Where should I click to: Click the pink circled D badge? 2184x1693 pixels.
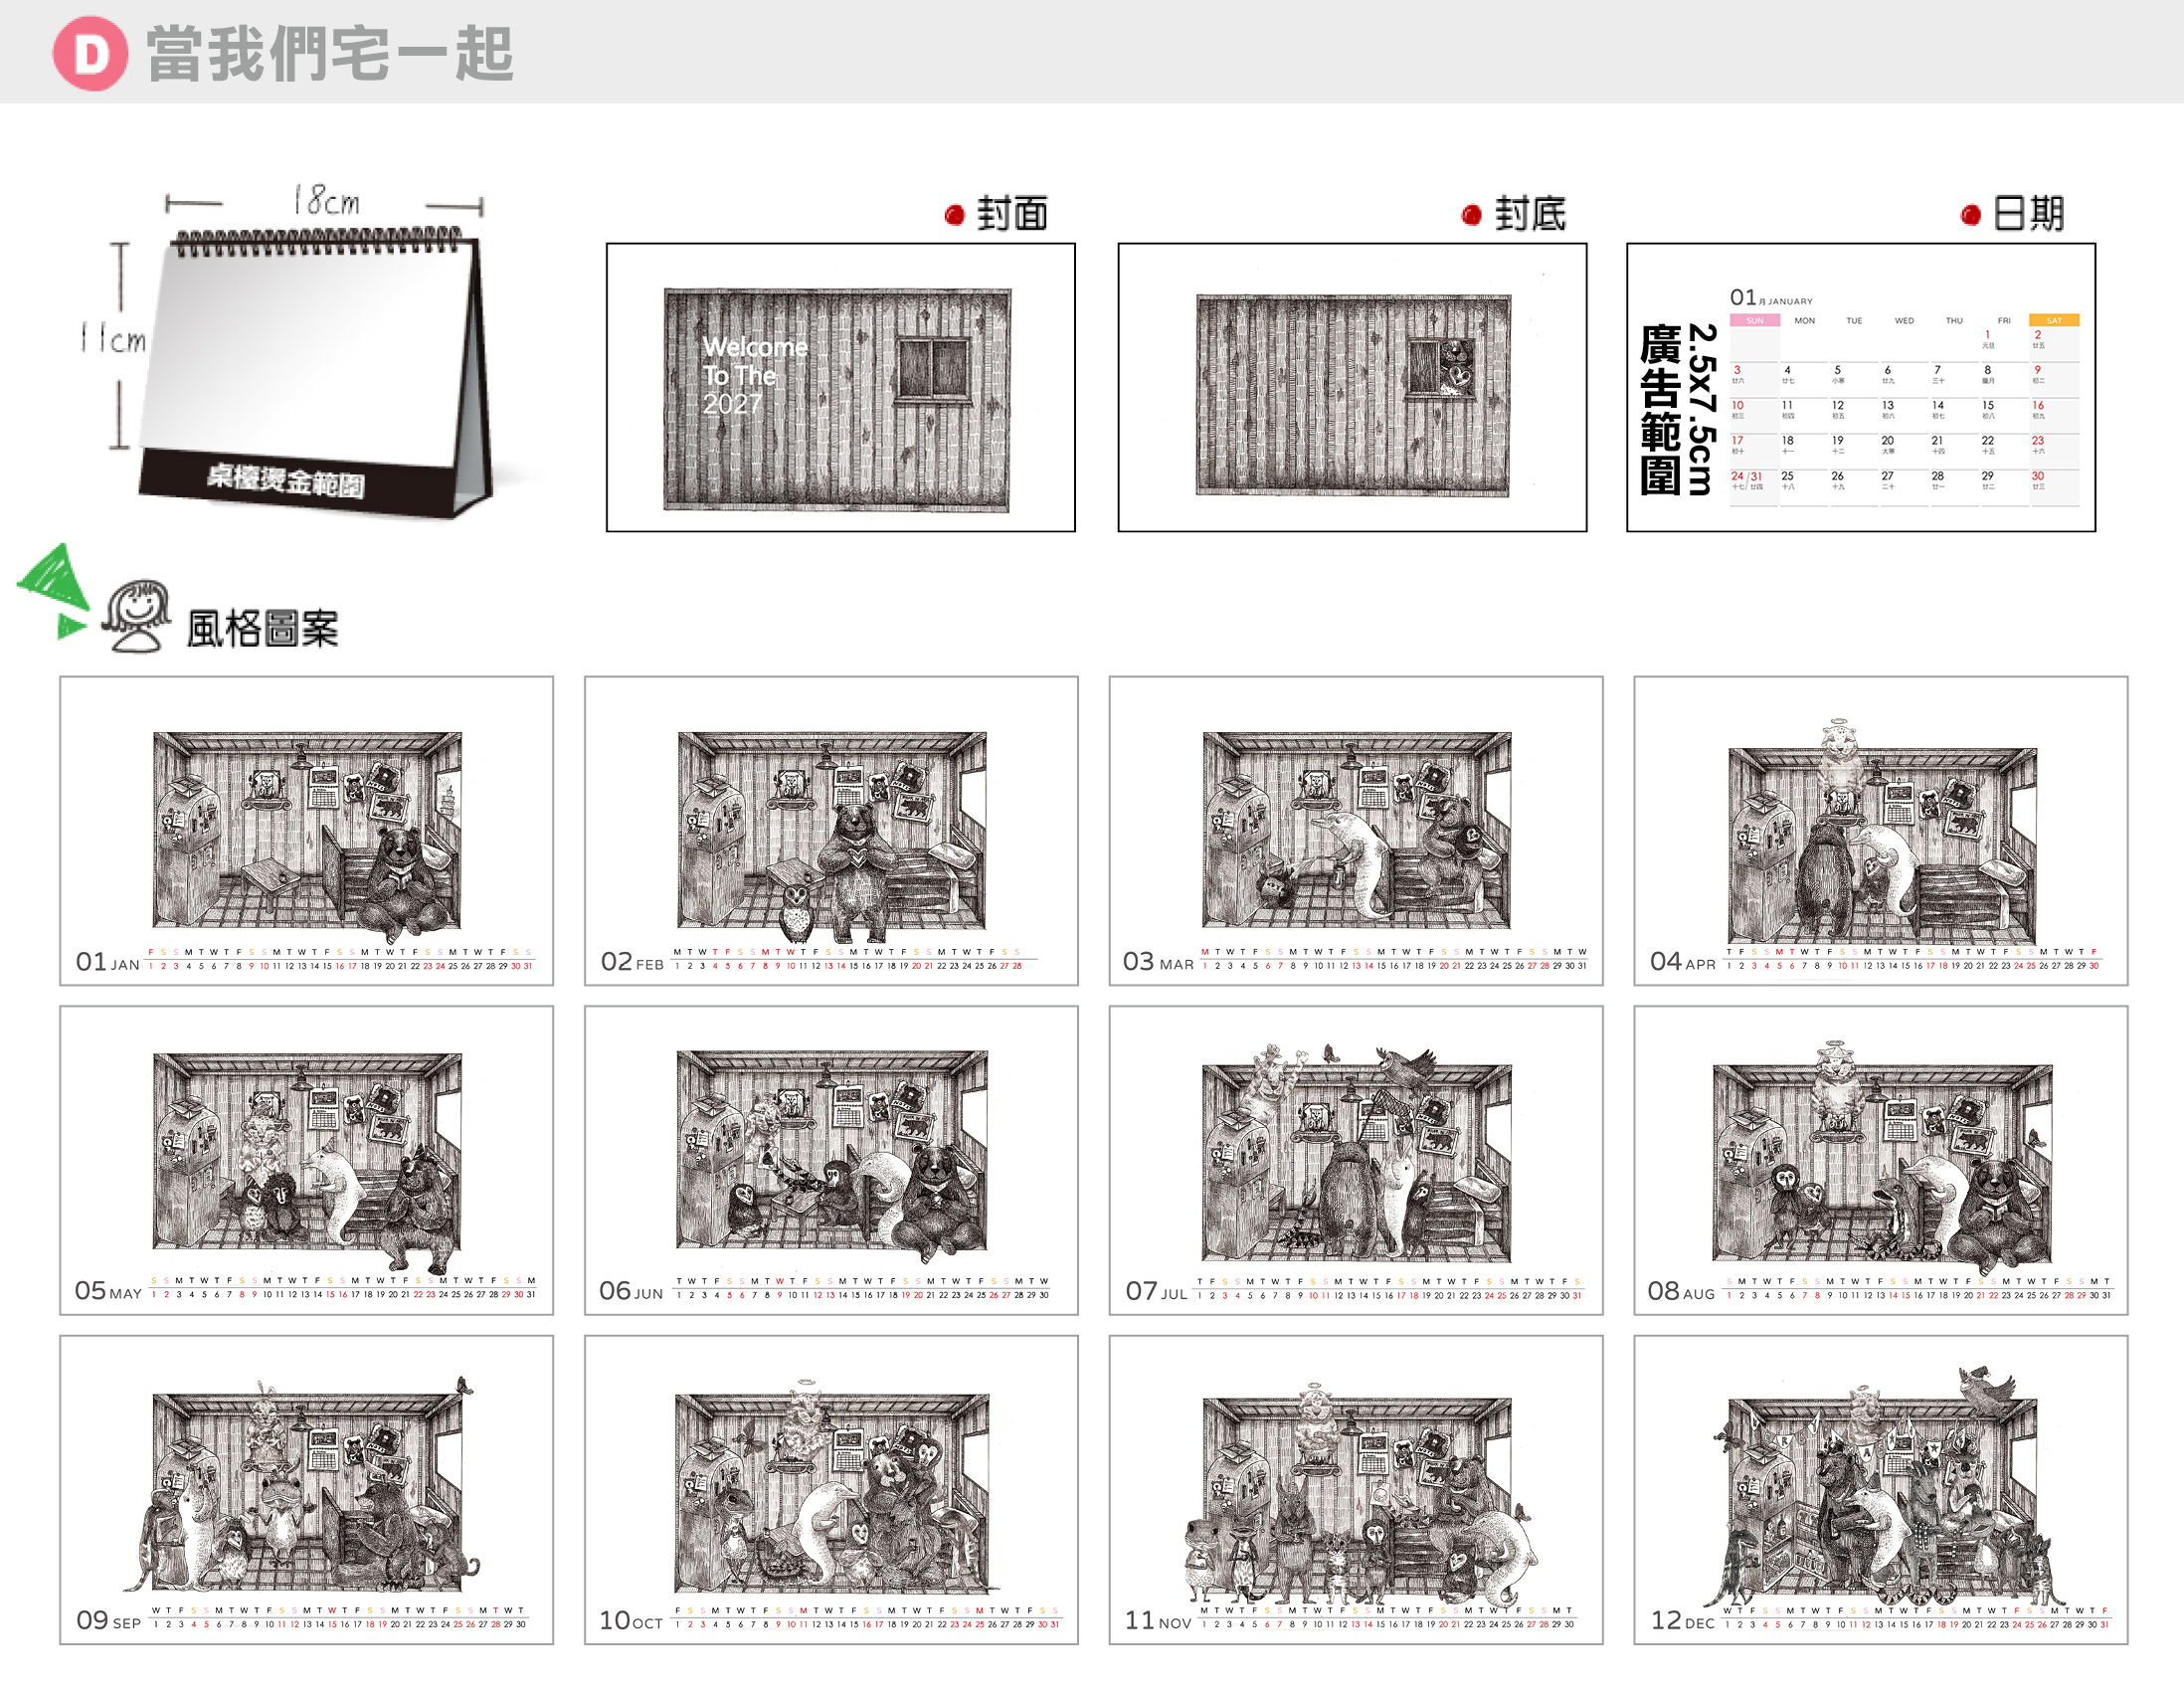(90, 53)
